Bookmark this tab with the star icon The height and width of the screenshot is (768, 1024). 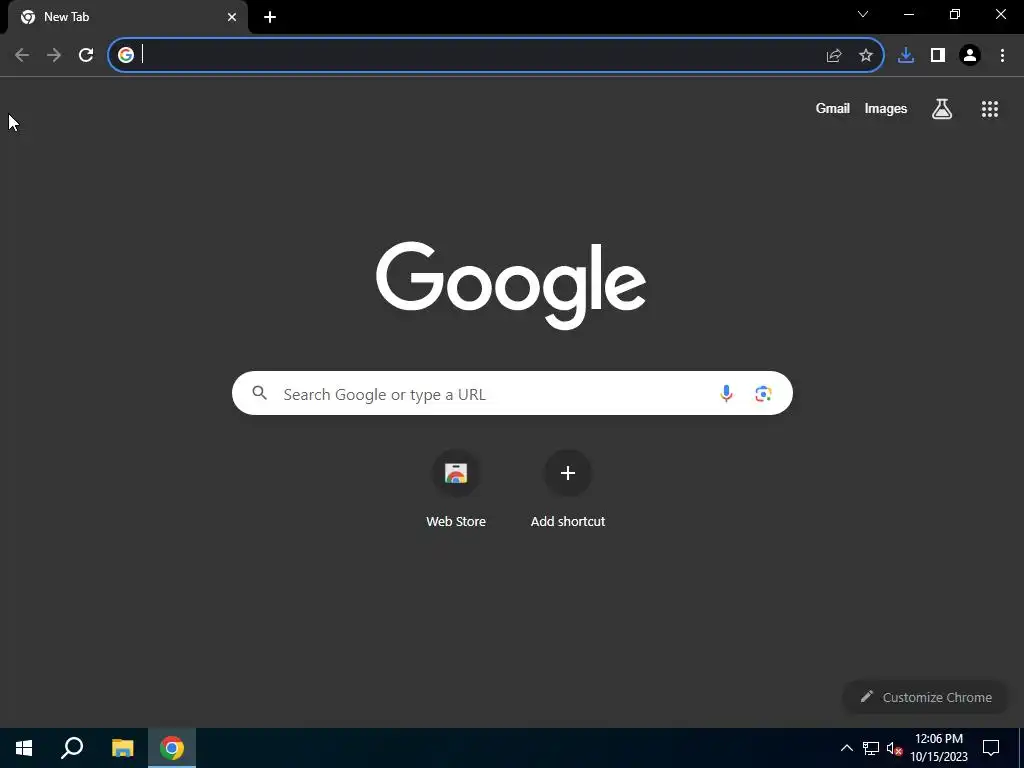click(866, 56)
